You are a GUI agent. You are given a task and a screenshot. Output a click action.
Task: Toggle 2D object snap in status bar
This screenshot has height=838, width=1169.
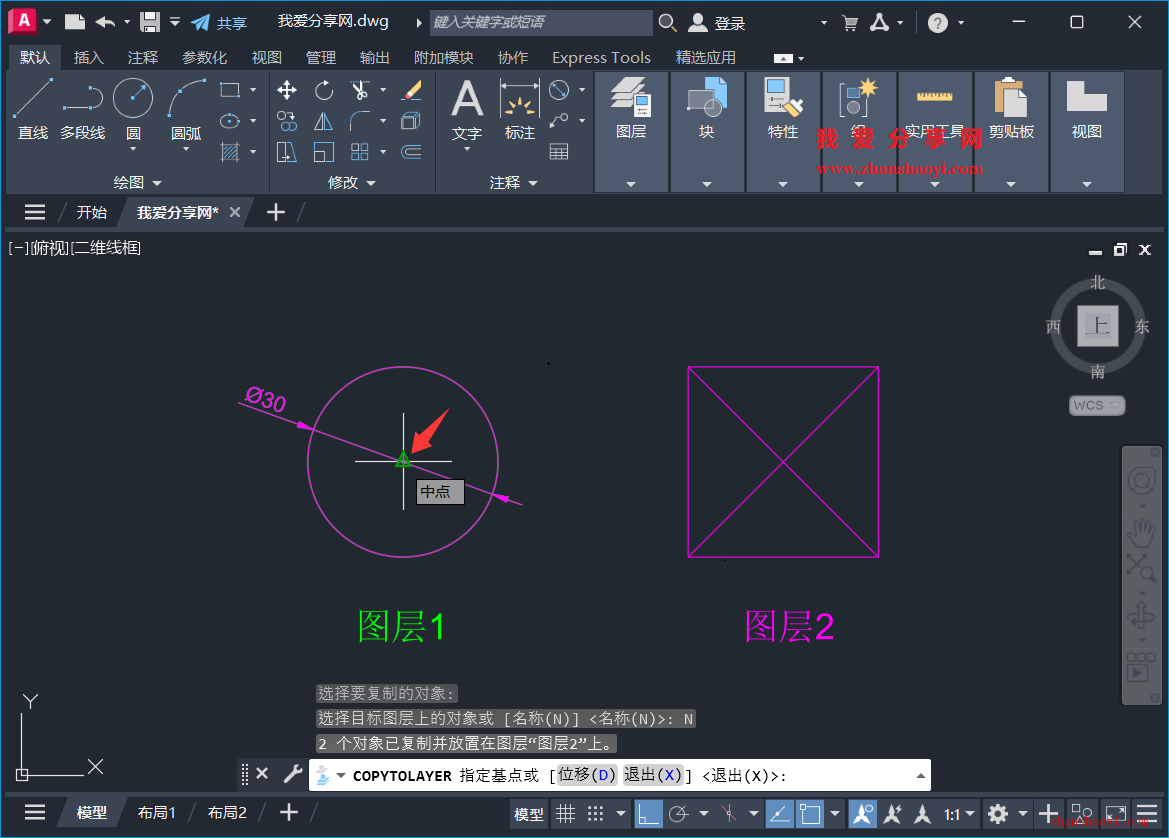coord(810,813)
